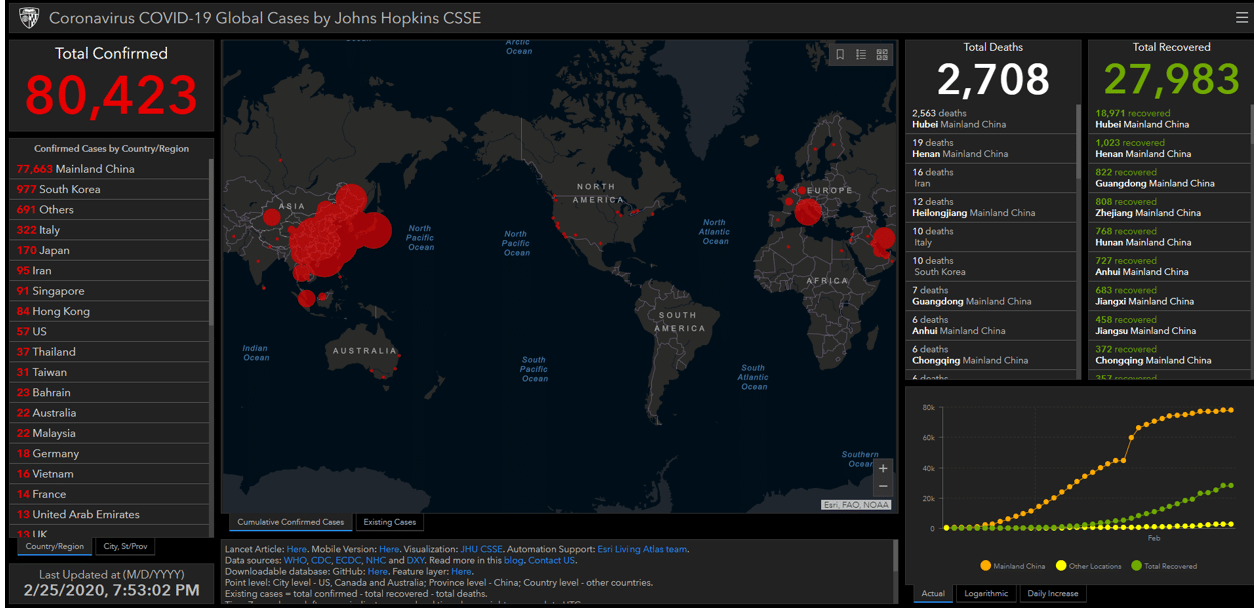The height and width of the screenshot is (608, 1260).
Task: Select the France row with 14 cases
Action: pyautogui.click(x=110, y=494)
